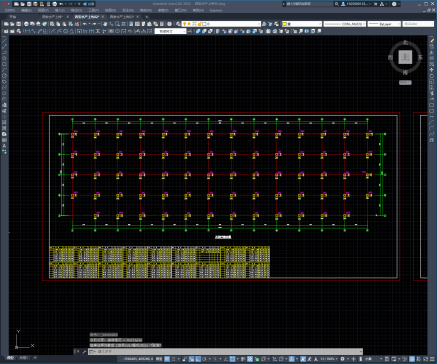
Task: Select the Erase tool in Modify toolbar
Action: coord(432,40)
